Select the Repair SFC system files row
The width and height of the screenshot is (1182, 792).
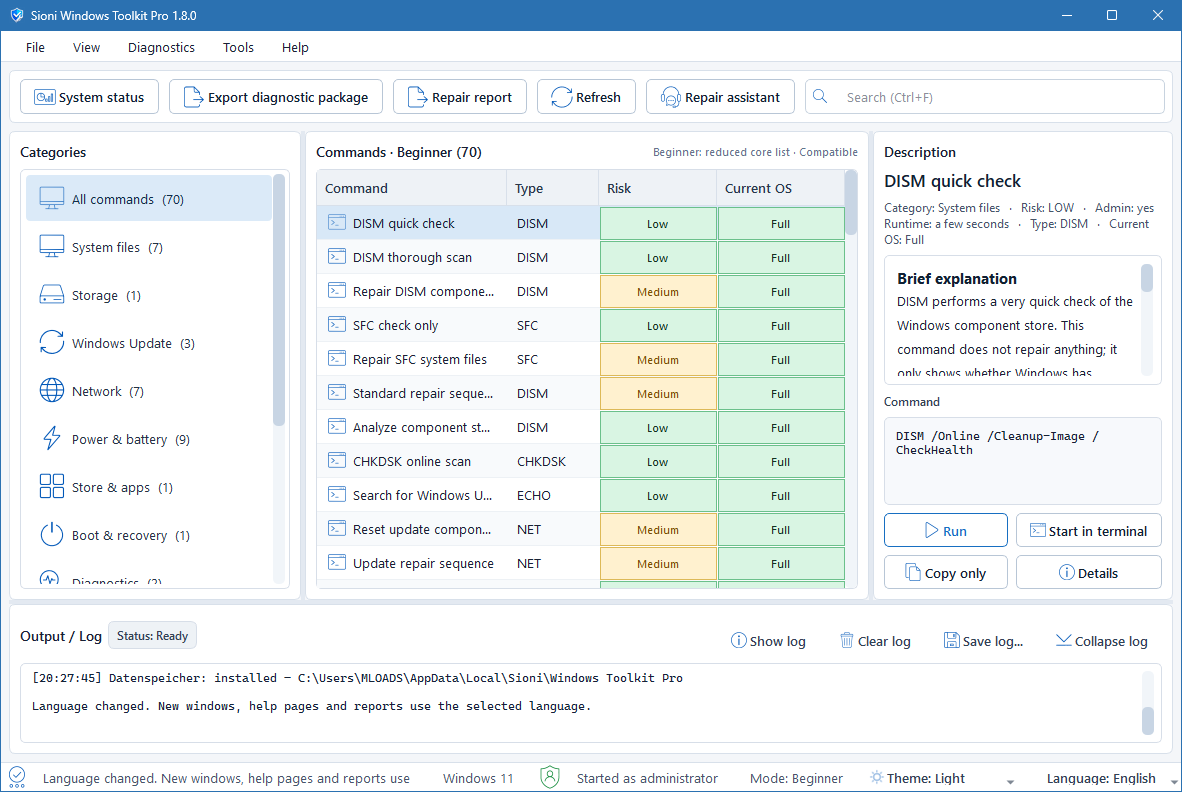coord(580,359)
